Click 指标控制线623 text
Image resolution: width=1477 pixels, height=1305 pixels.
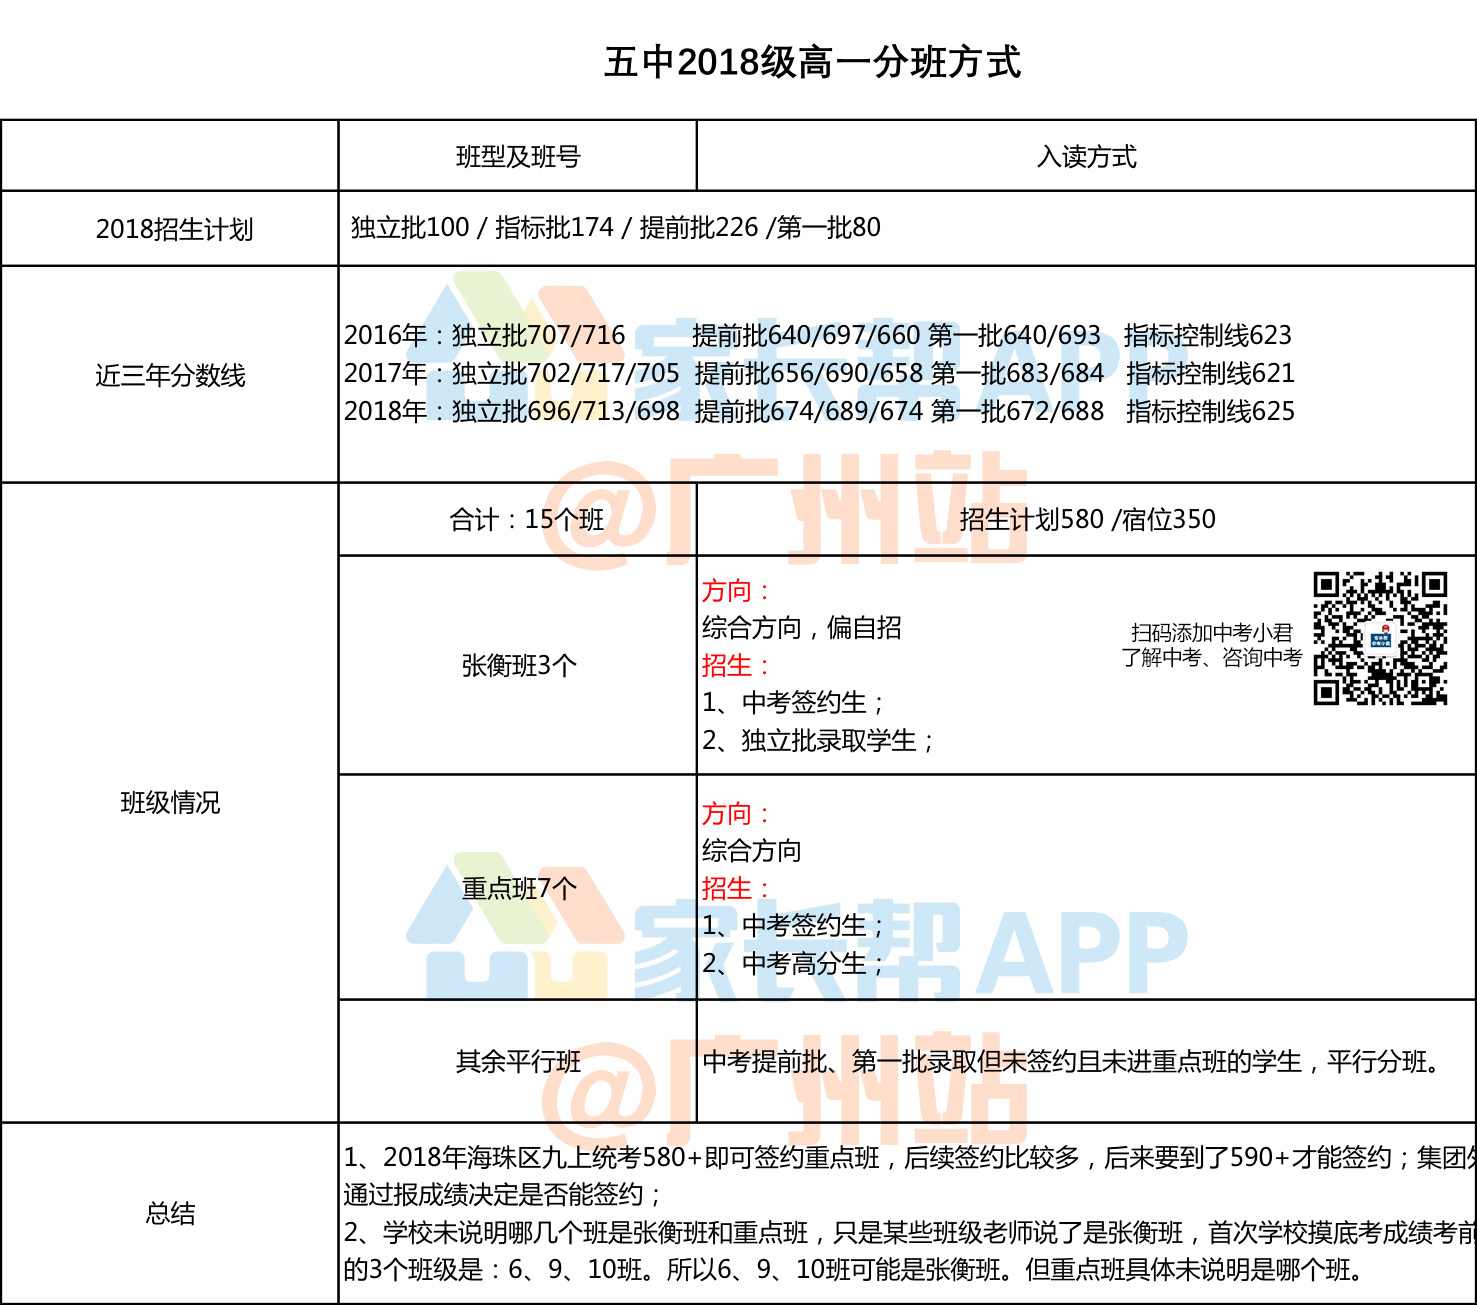(1208, 335)
